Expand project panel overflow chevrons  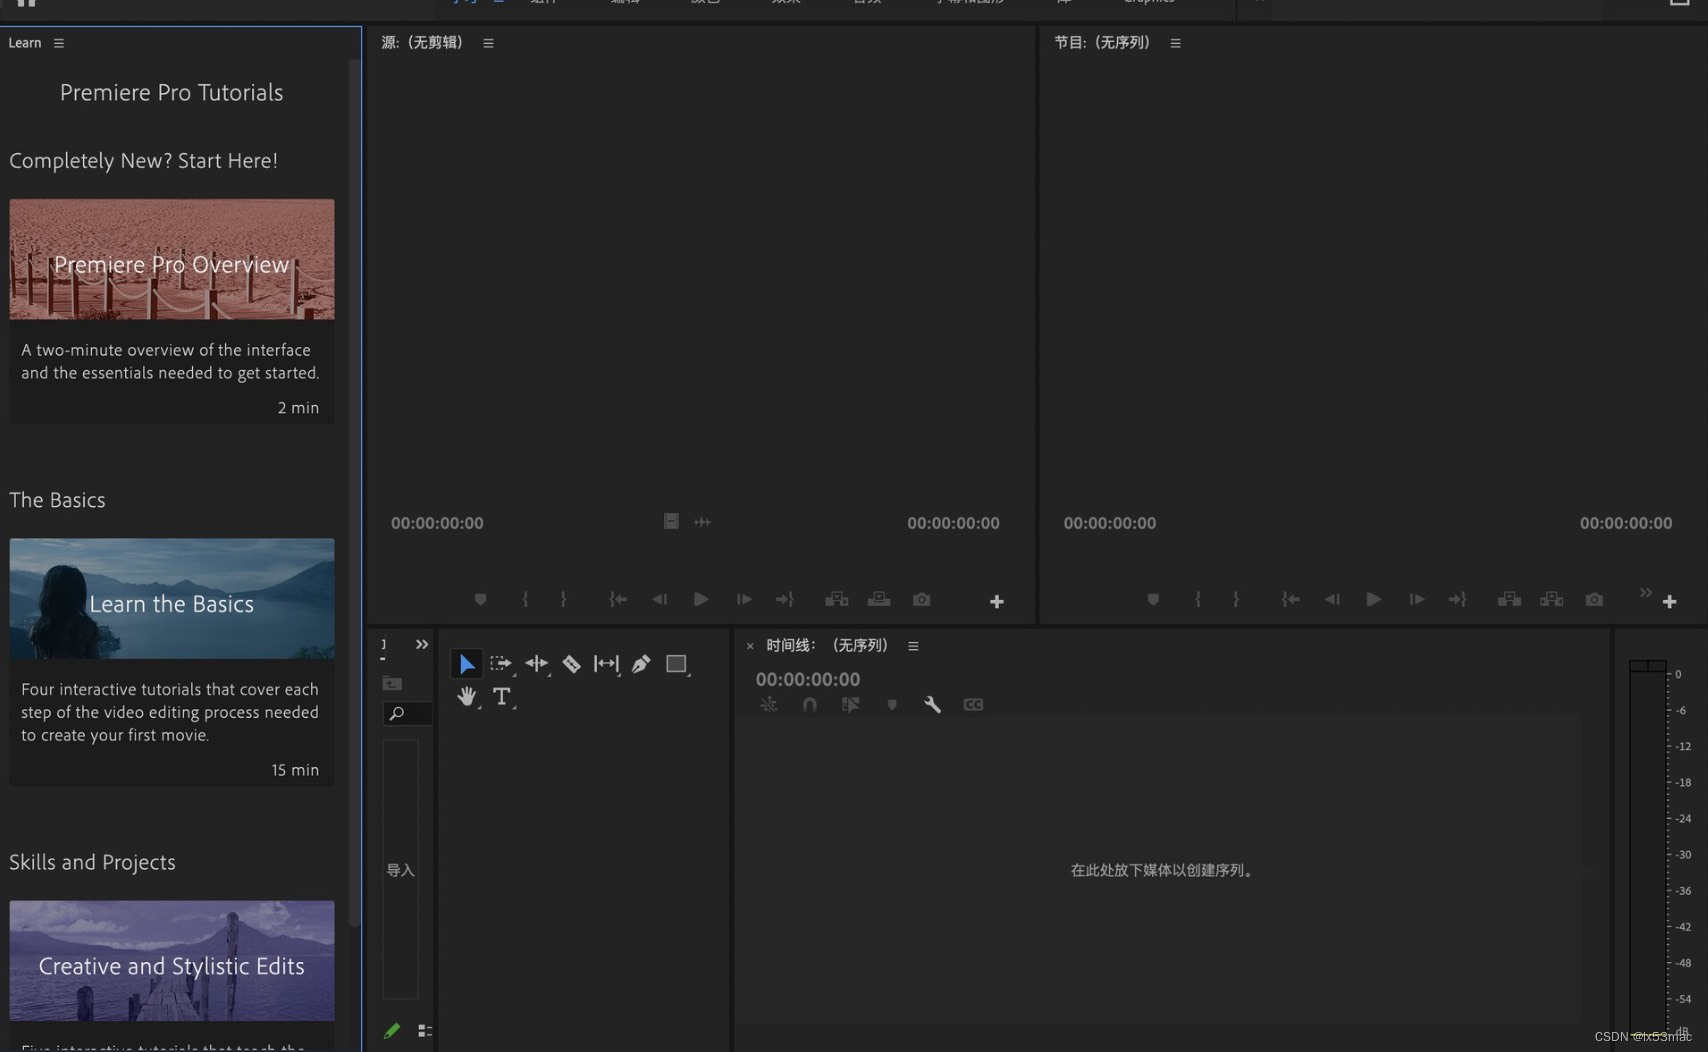(x=422, y=645)
